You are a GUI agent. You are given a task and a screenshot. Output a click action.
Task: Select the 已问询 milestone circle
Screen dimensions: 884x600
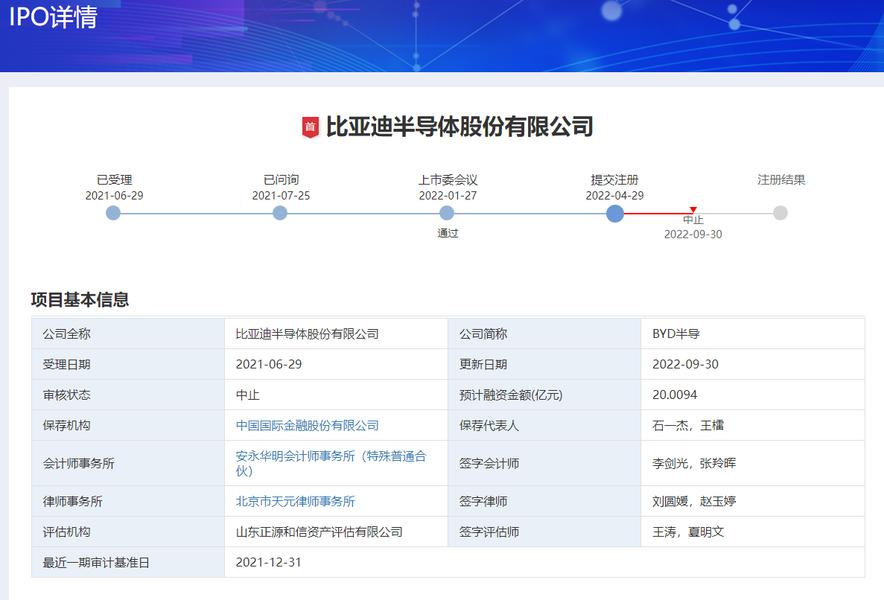(x=278, y=212)
